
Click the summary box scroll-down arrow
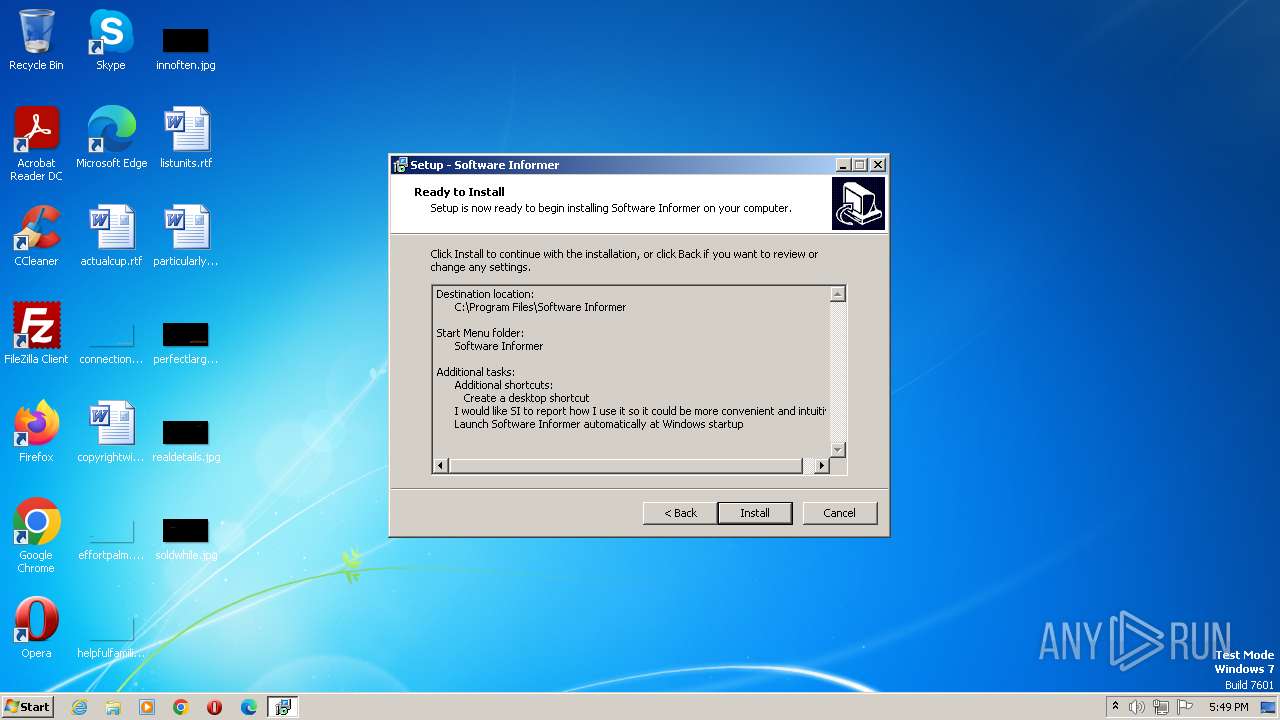[838, 450]
